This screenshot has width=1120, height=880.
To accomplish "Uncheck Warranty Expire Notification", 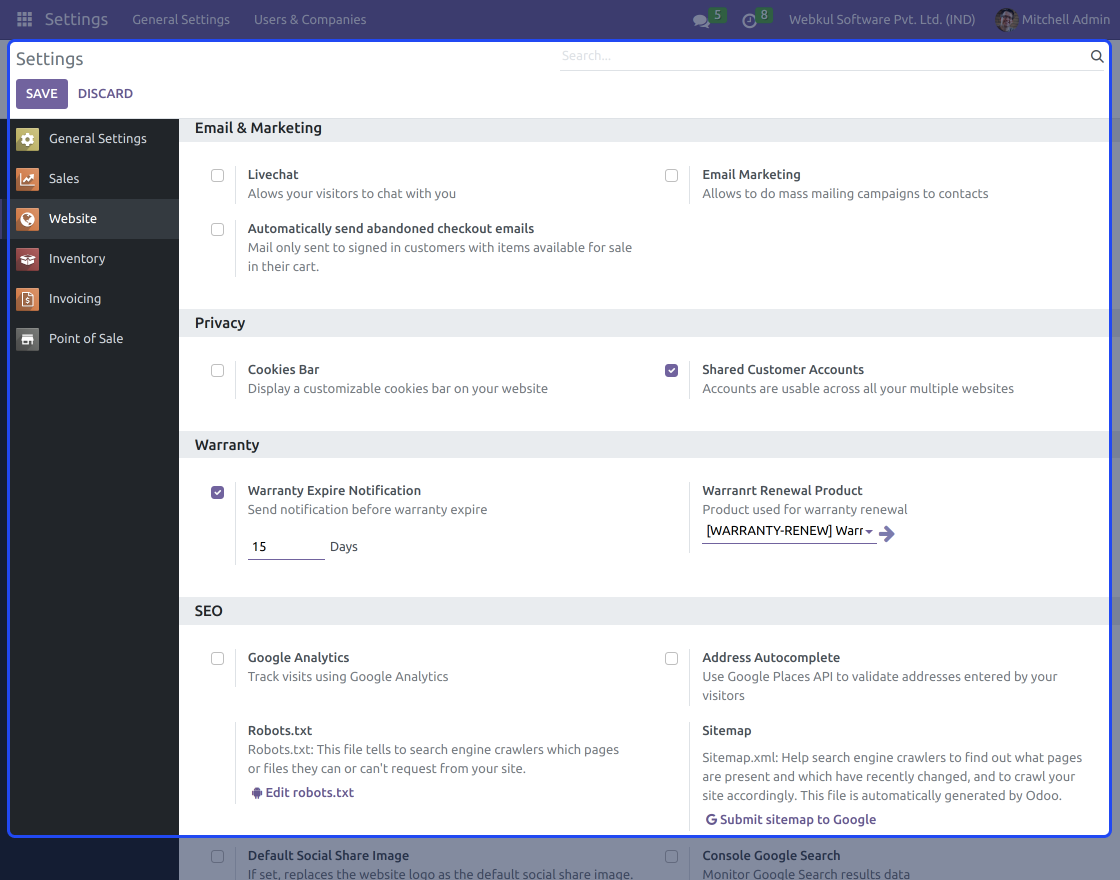I will click(x=218, y=492).
